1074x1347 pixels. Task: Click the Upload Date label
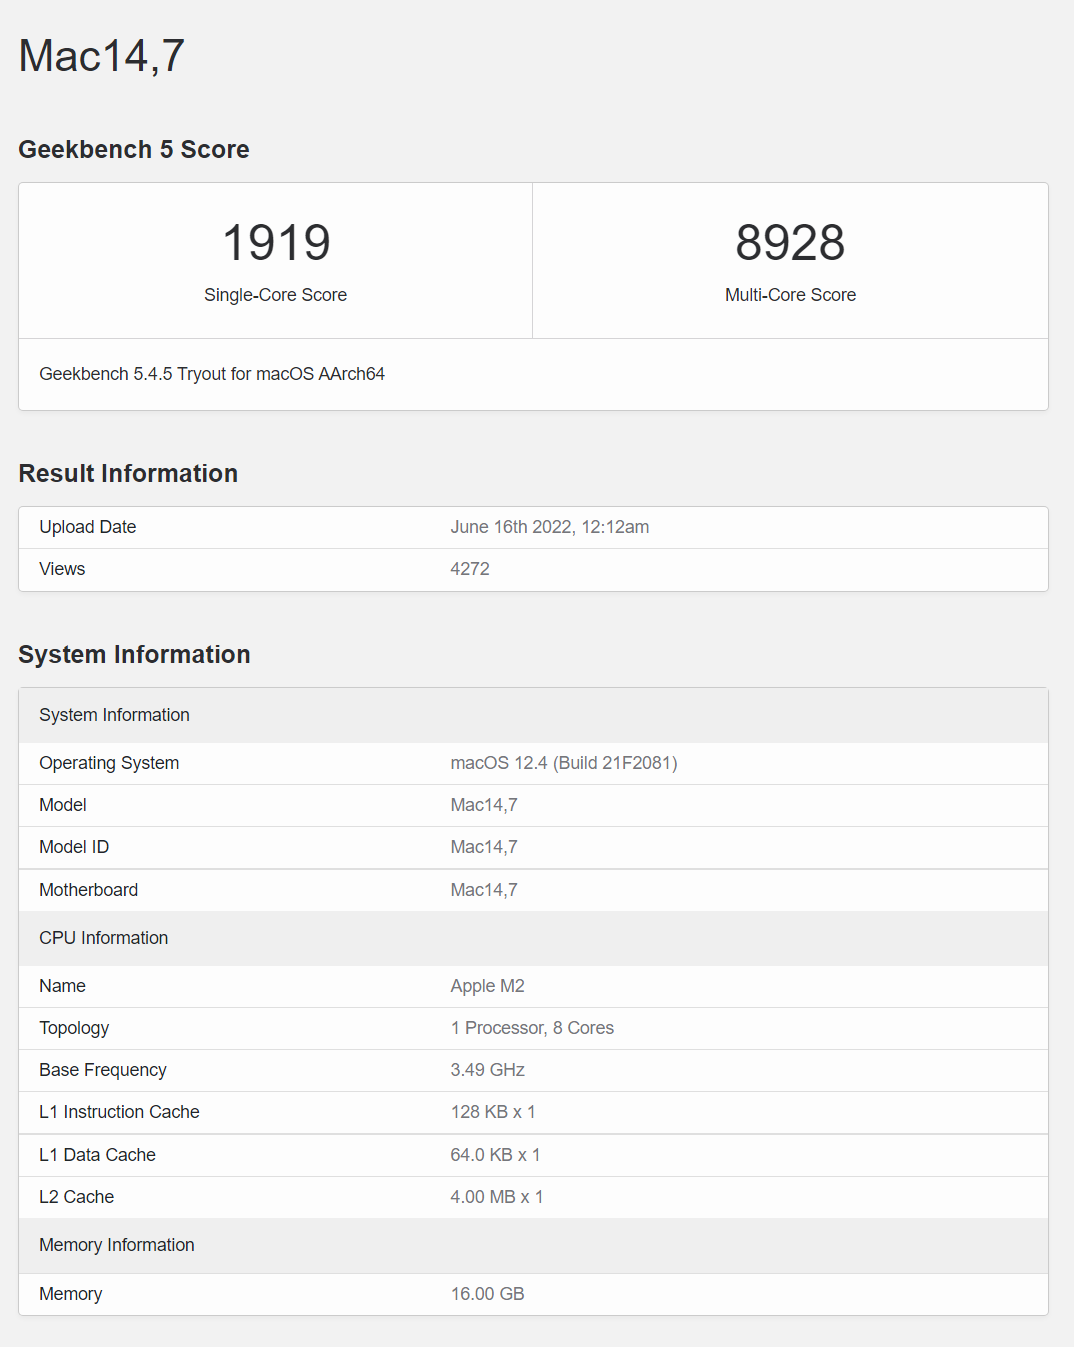pyautogui.click(x=88, y=527)
